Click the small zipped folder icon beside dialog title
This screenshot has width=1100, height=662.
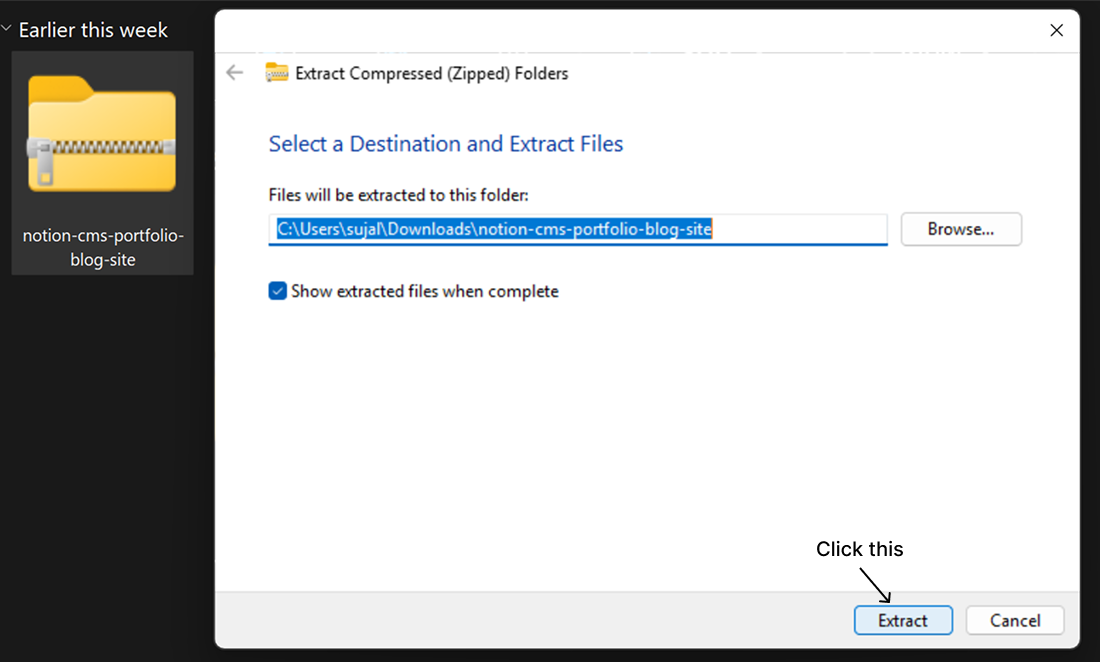pyautogui.click(x=276, y=73)
